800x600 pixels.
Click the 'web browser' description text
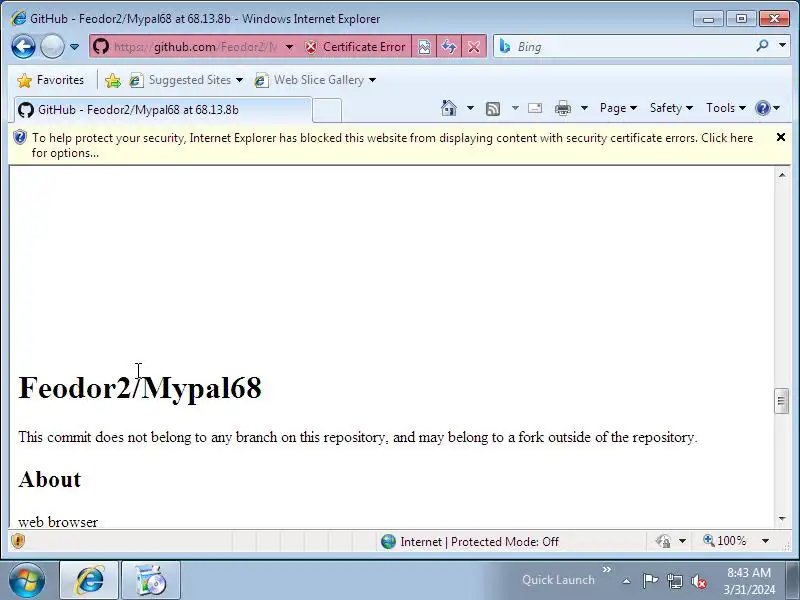(x=58, y=522)
